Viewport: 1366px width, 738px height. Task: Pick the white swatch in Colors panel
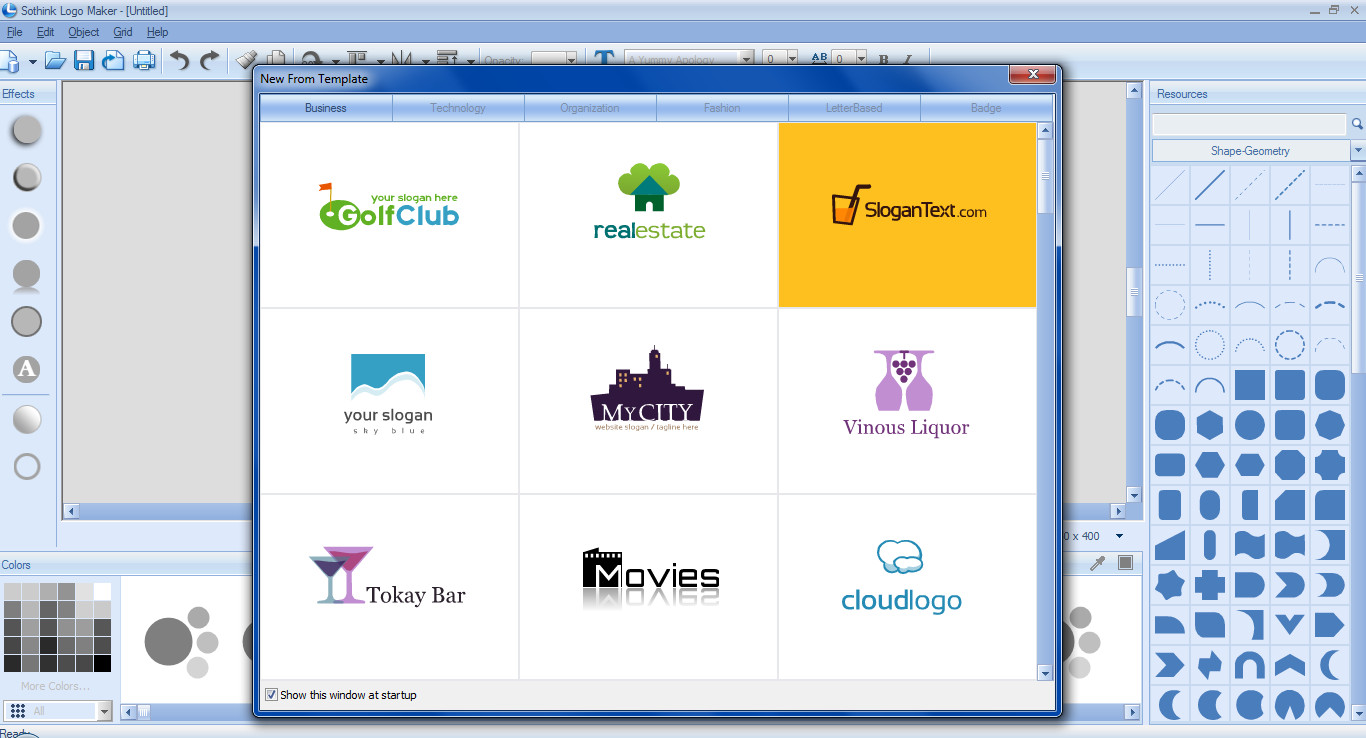[x=102, y=591]
